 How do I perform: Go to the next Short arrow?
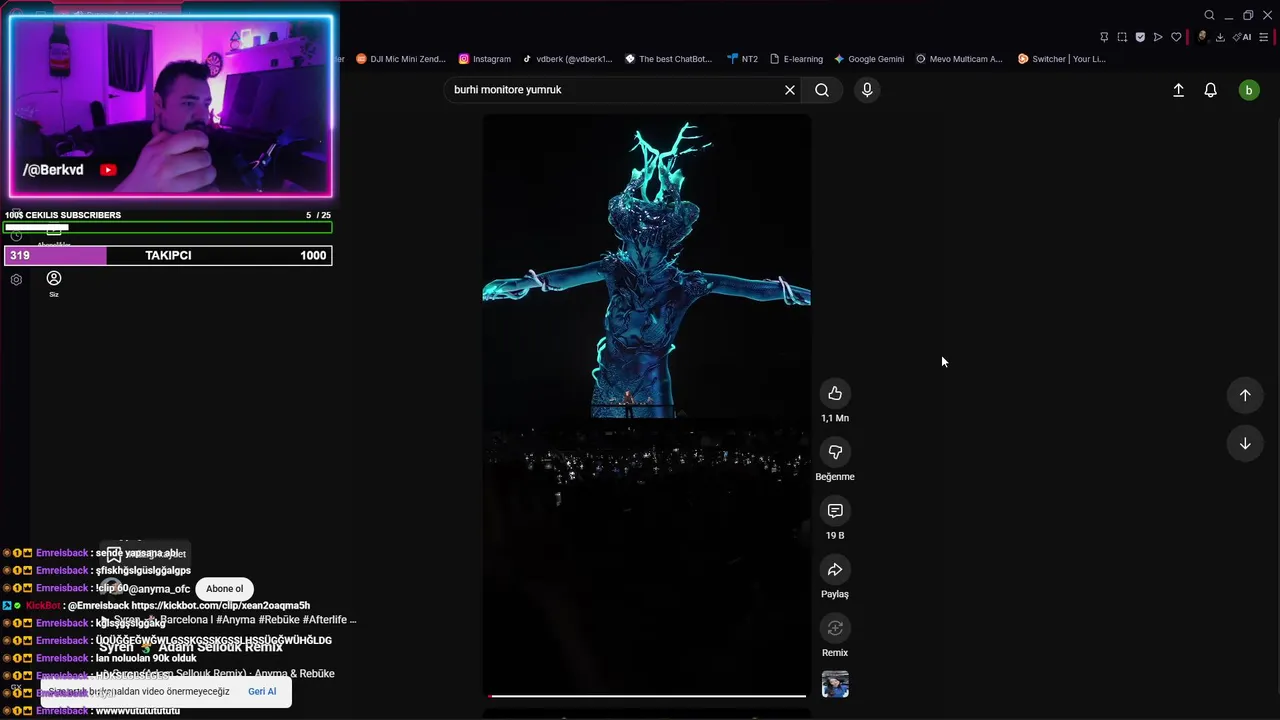[x=1245, y=444]
